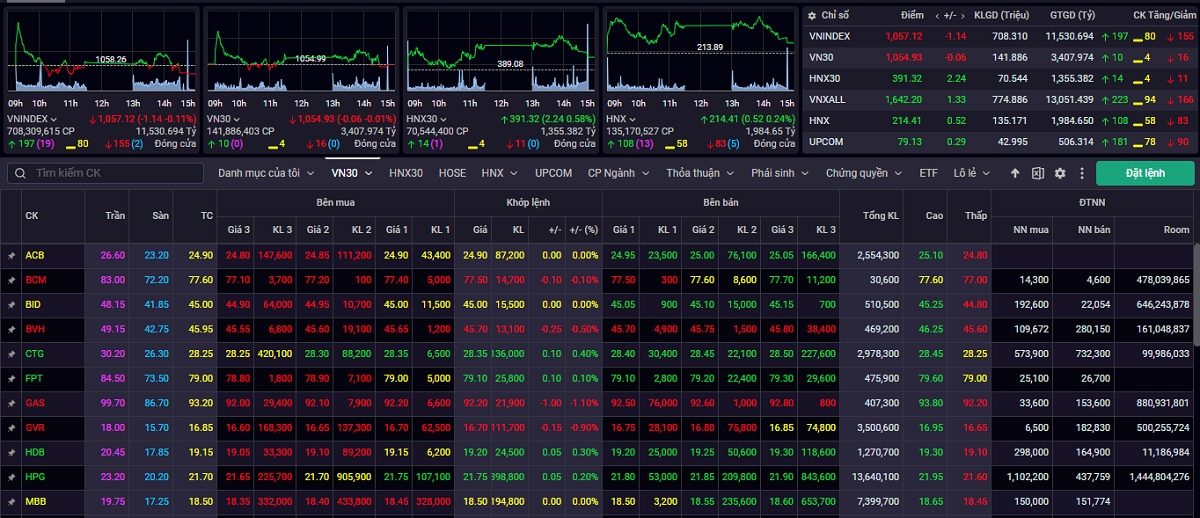Open the VNINDEX intraday chart
The image size is (1200, 518).
(102, 54)
